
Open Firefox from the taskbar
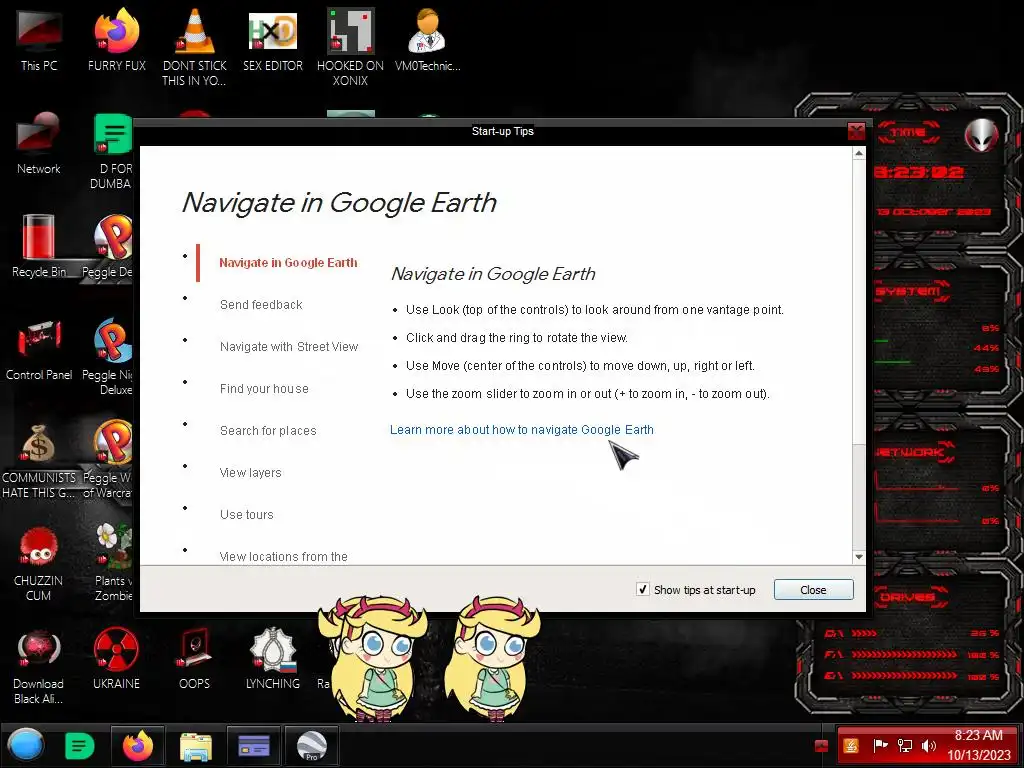137,746
